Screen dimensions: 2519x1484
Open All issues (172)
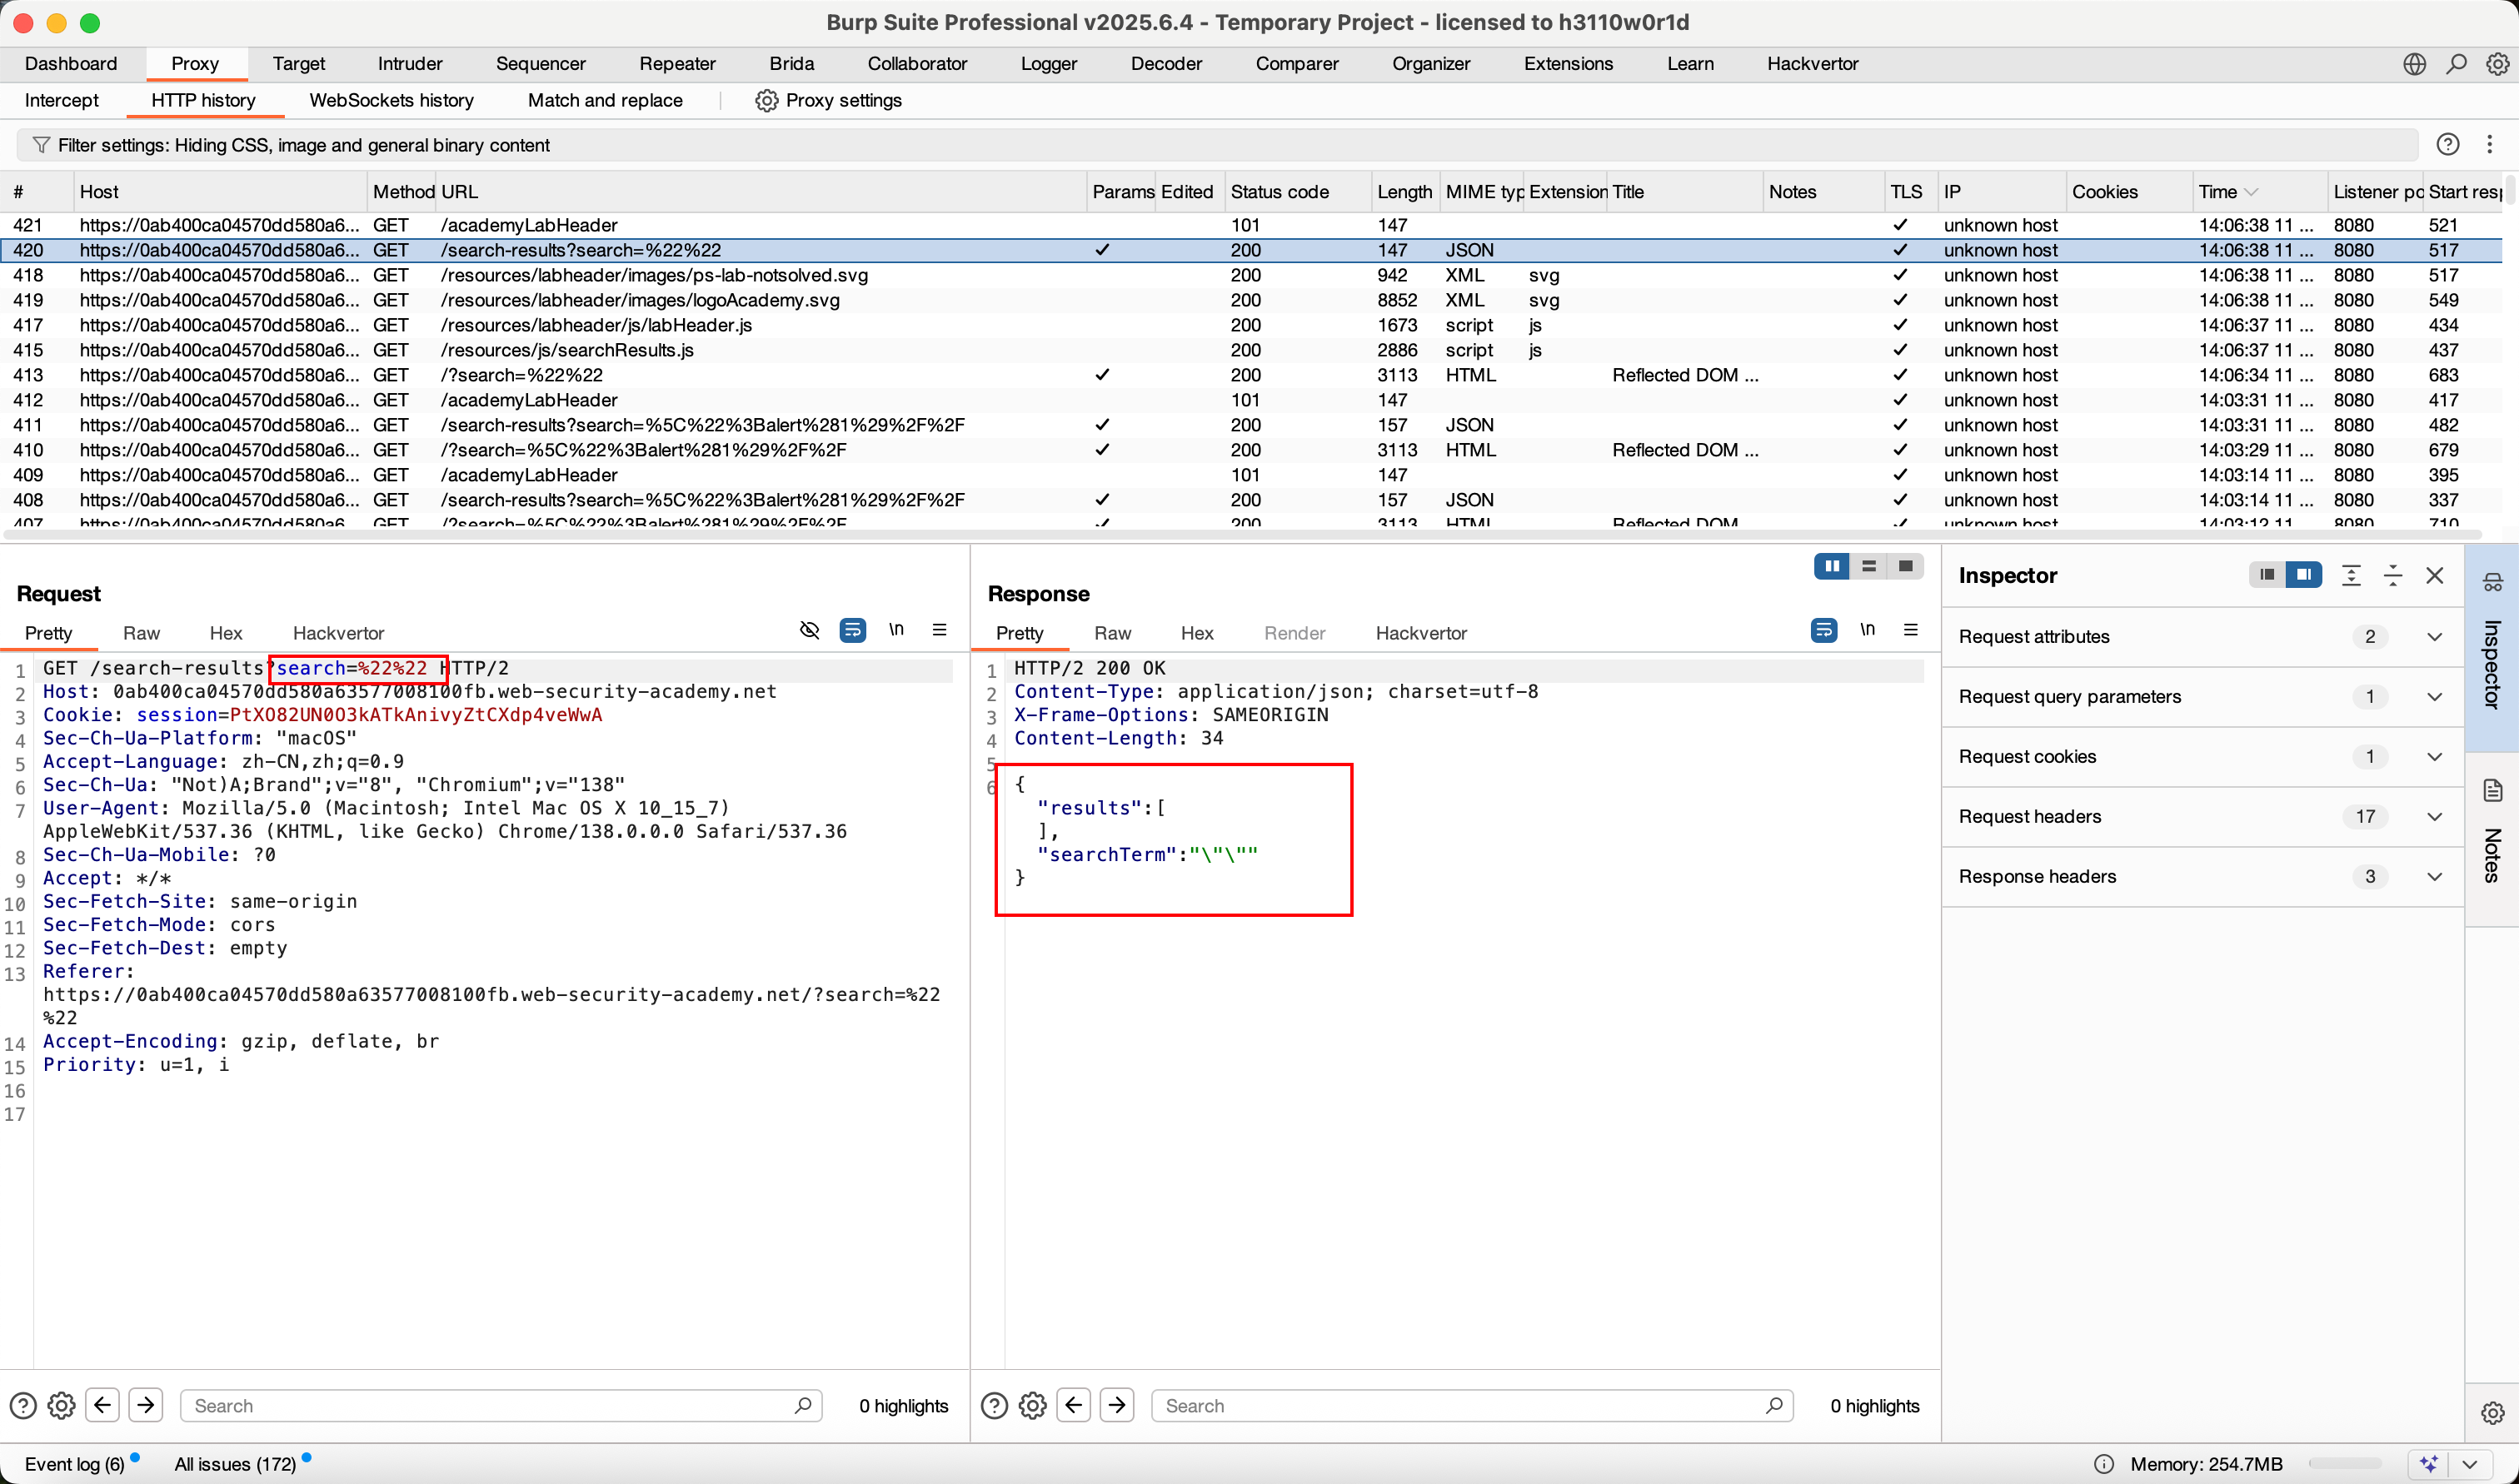tap(236, 1464)
